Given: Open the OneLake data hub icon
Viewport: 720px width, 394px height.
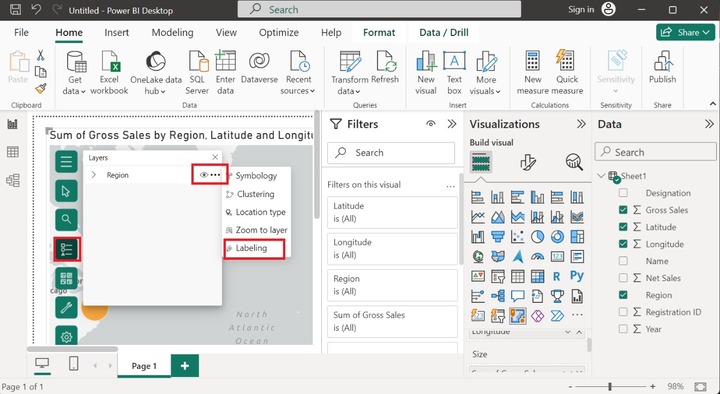Looking at the screenshot, I should [156, 62].
